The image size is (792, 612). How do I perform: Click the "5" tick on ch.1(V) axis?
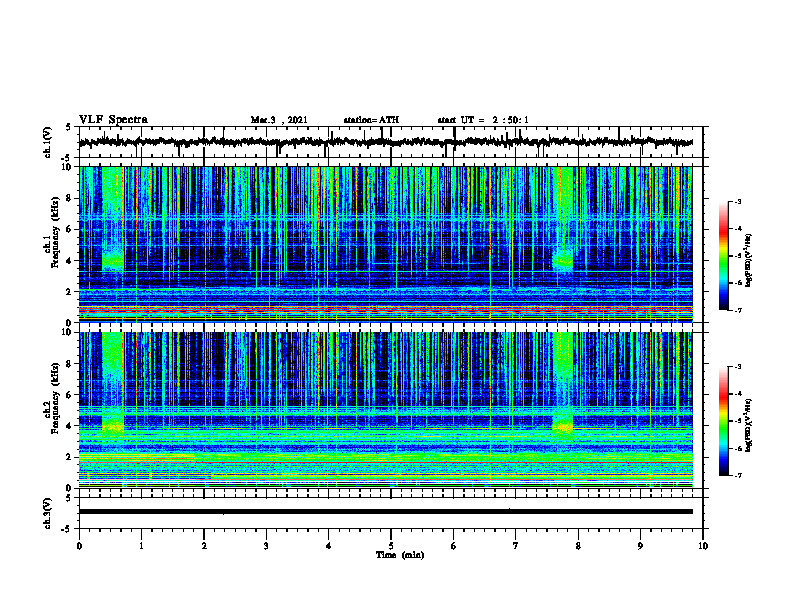pos(68,128)
